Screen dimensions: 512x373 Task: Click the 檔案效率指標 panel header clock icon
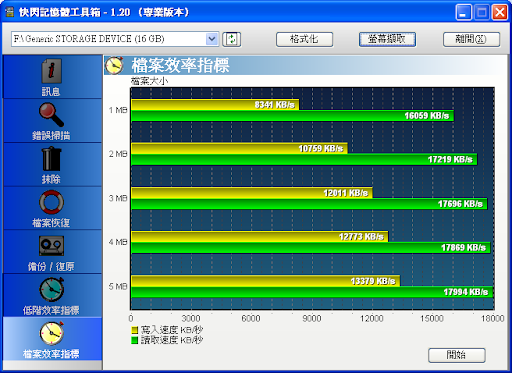pyautogui.click(x=114, y=65)
